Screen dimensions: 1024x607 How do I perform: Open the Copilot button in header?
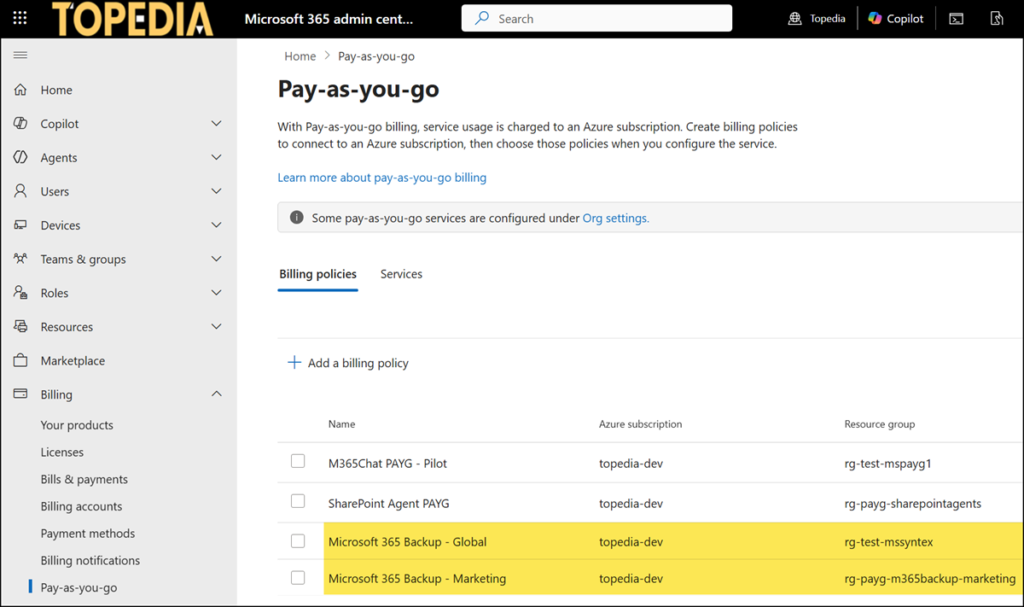(x=895, y=18)
